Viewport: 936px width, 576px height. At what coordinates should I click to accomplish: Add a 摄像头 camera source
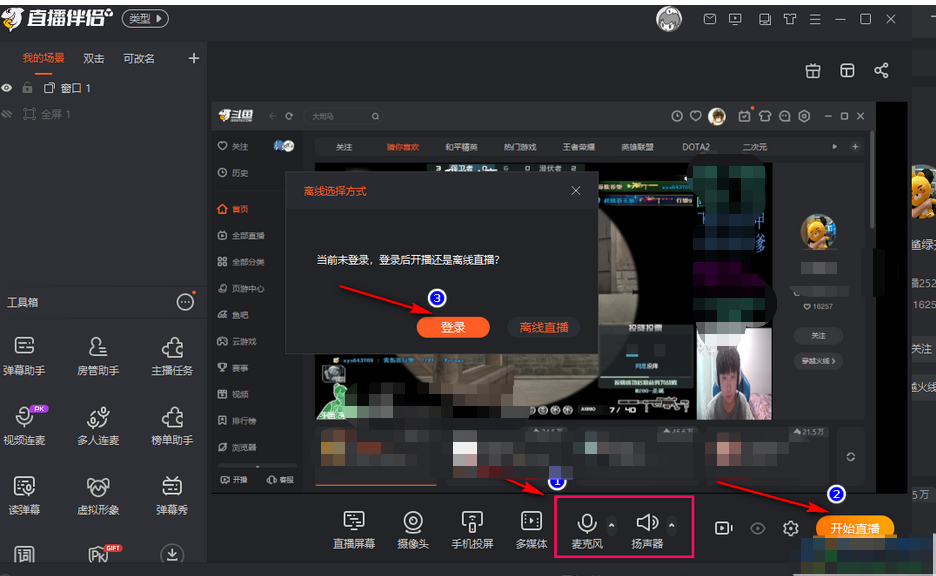413,527
